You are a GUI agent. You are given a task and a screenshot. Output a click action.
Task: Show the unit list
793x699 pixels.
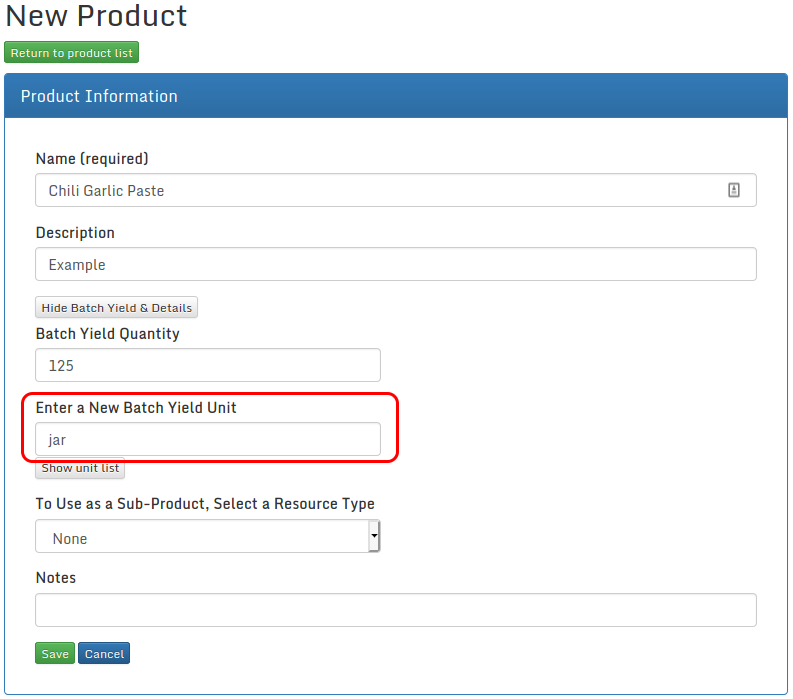pos(80,468)
